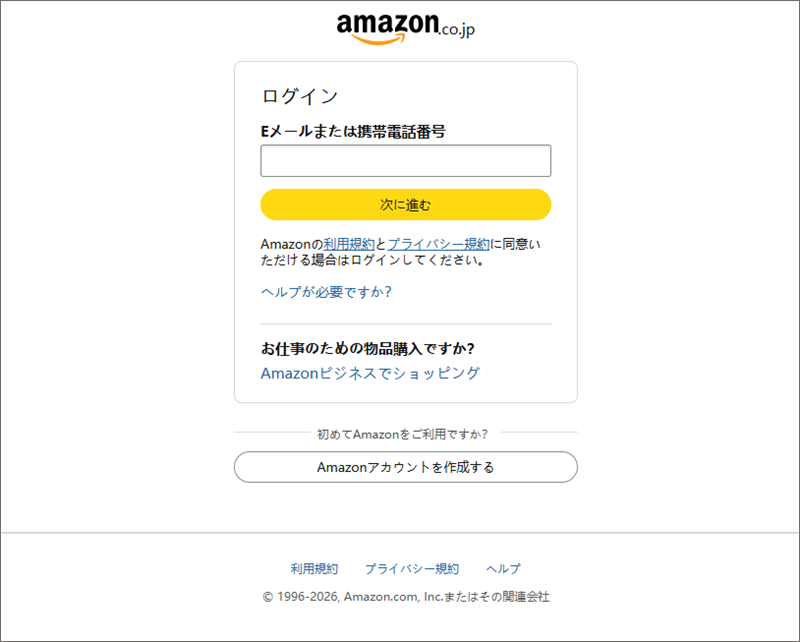Screen dimensions: 800x642
Task: Click the ログイン heading
Action: [x=300, y=97]
